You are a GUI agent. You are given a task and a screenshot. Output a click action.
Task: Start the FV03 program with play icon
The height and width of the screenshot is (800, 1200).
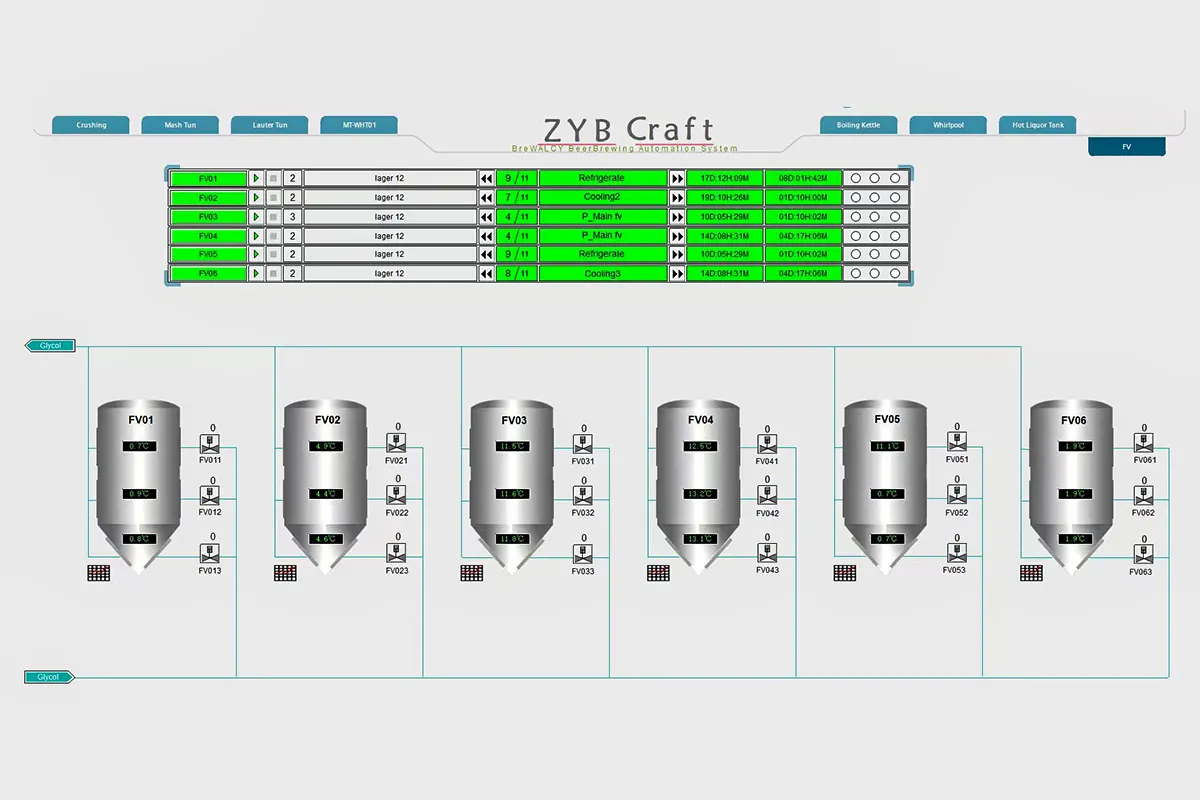tap(256, 216)
